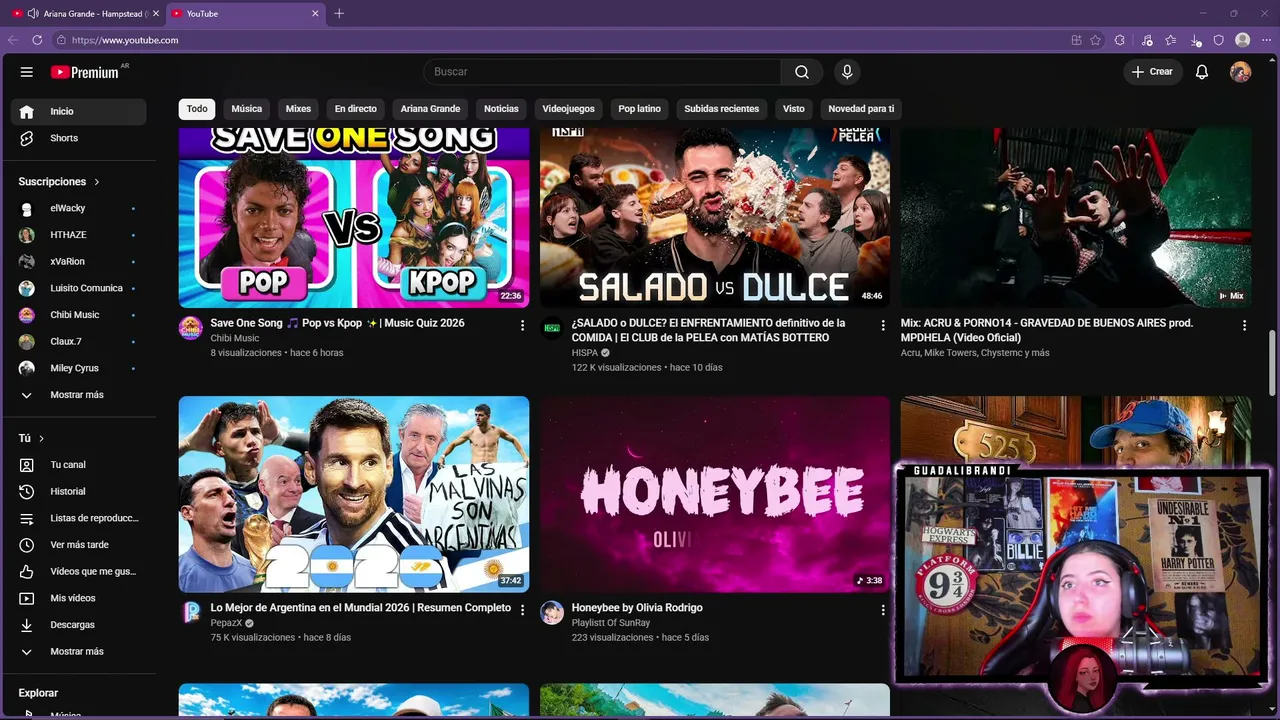Click the browser address bar URL
The width and height of the screenshot is (1280, 720).
(x=125, y=40)
